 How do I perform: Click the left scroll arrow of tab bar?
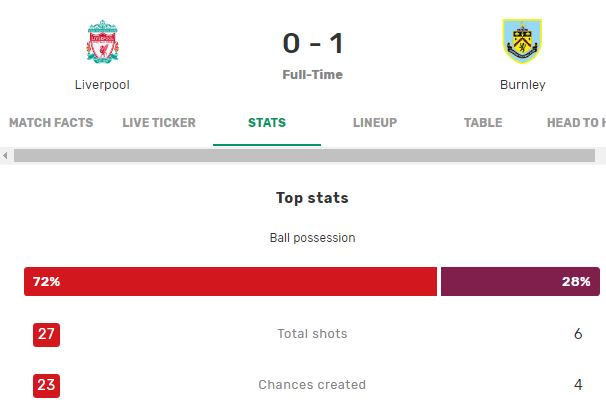tap(5, 155)
